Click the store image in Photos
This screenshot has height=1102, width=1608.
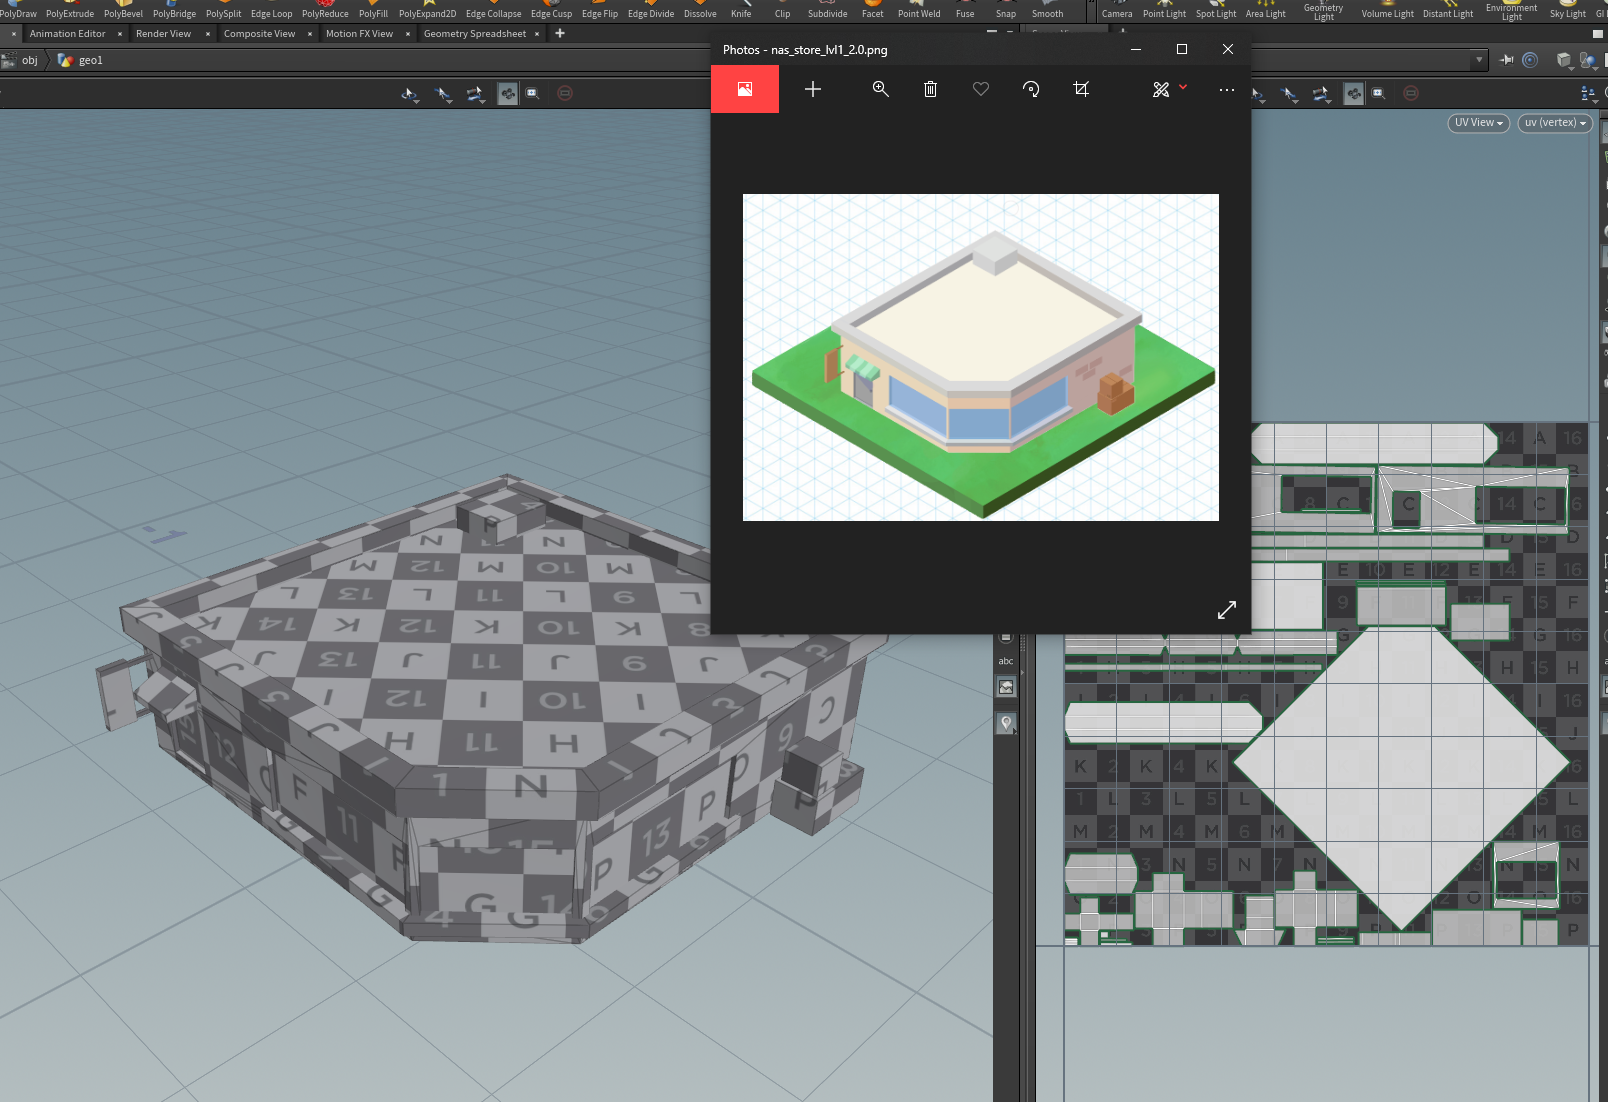981,357
